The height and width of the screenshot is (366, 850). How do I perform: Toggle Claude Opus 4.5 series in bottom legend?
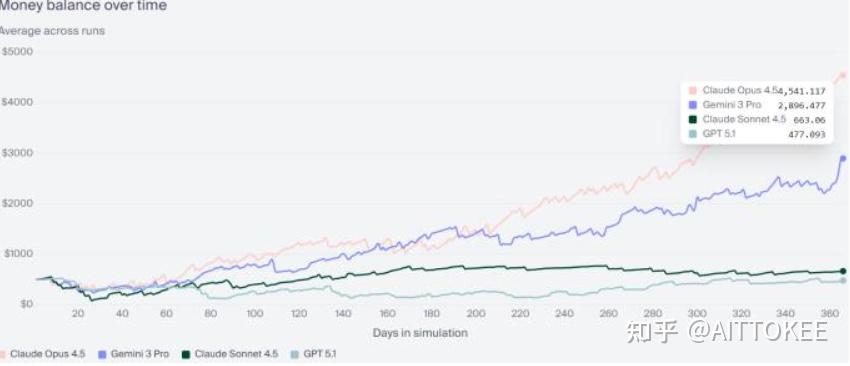coord(42,354)
